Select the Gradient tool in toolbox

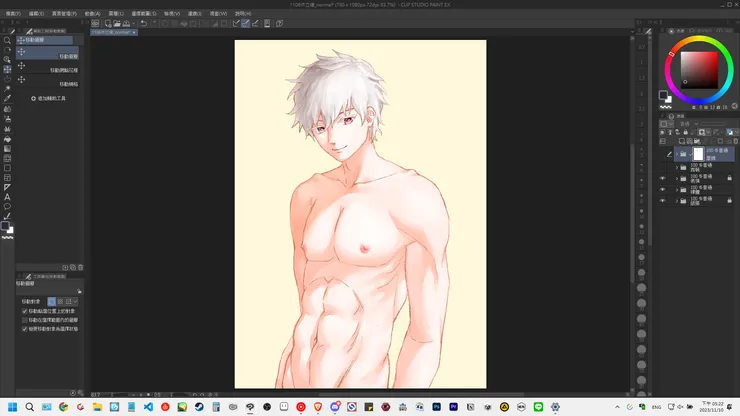point(7,149)
